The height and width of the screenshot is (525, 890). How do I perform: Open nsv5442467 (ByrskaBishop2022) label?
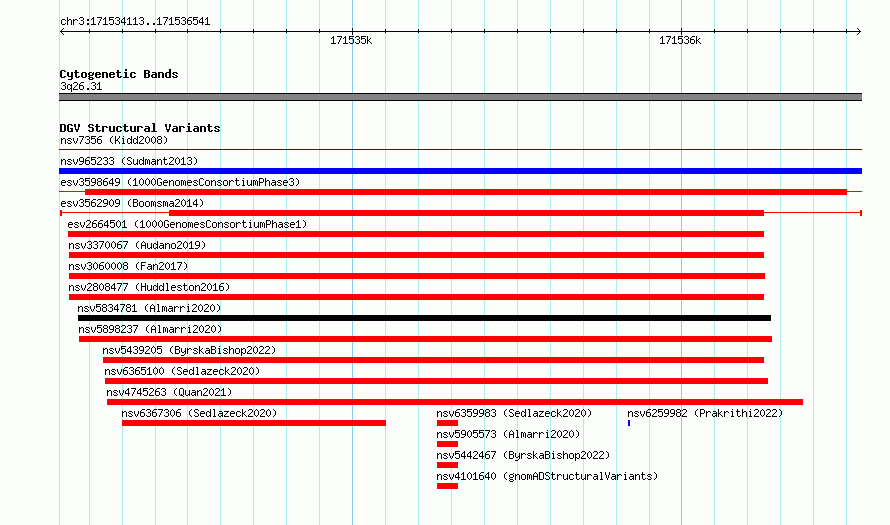[523, 455]
